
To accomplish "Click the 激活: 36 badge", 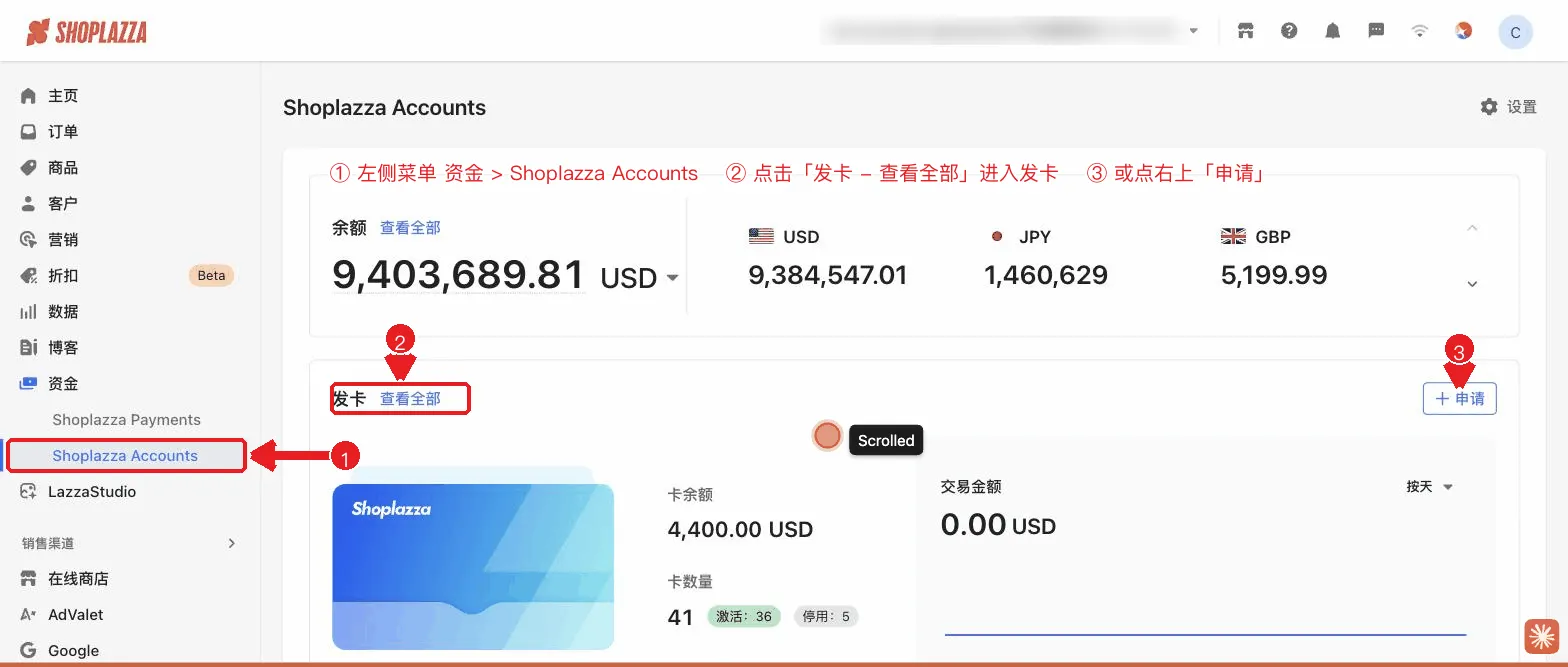I will (744, 617).
